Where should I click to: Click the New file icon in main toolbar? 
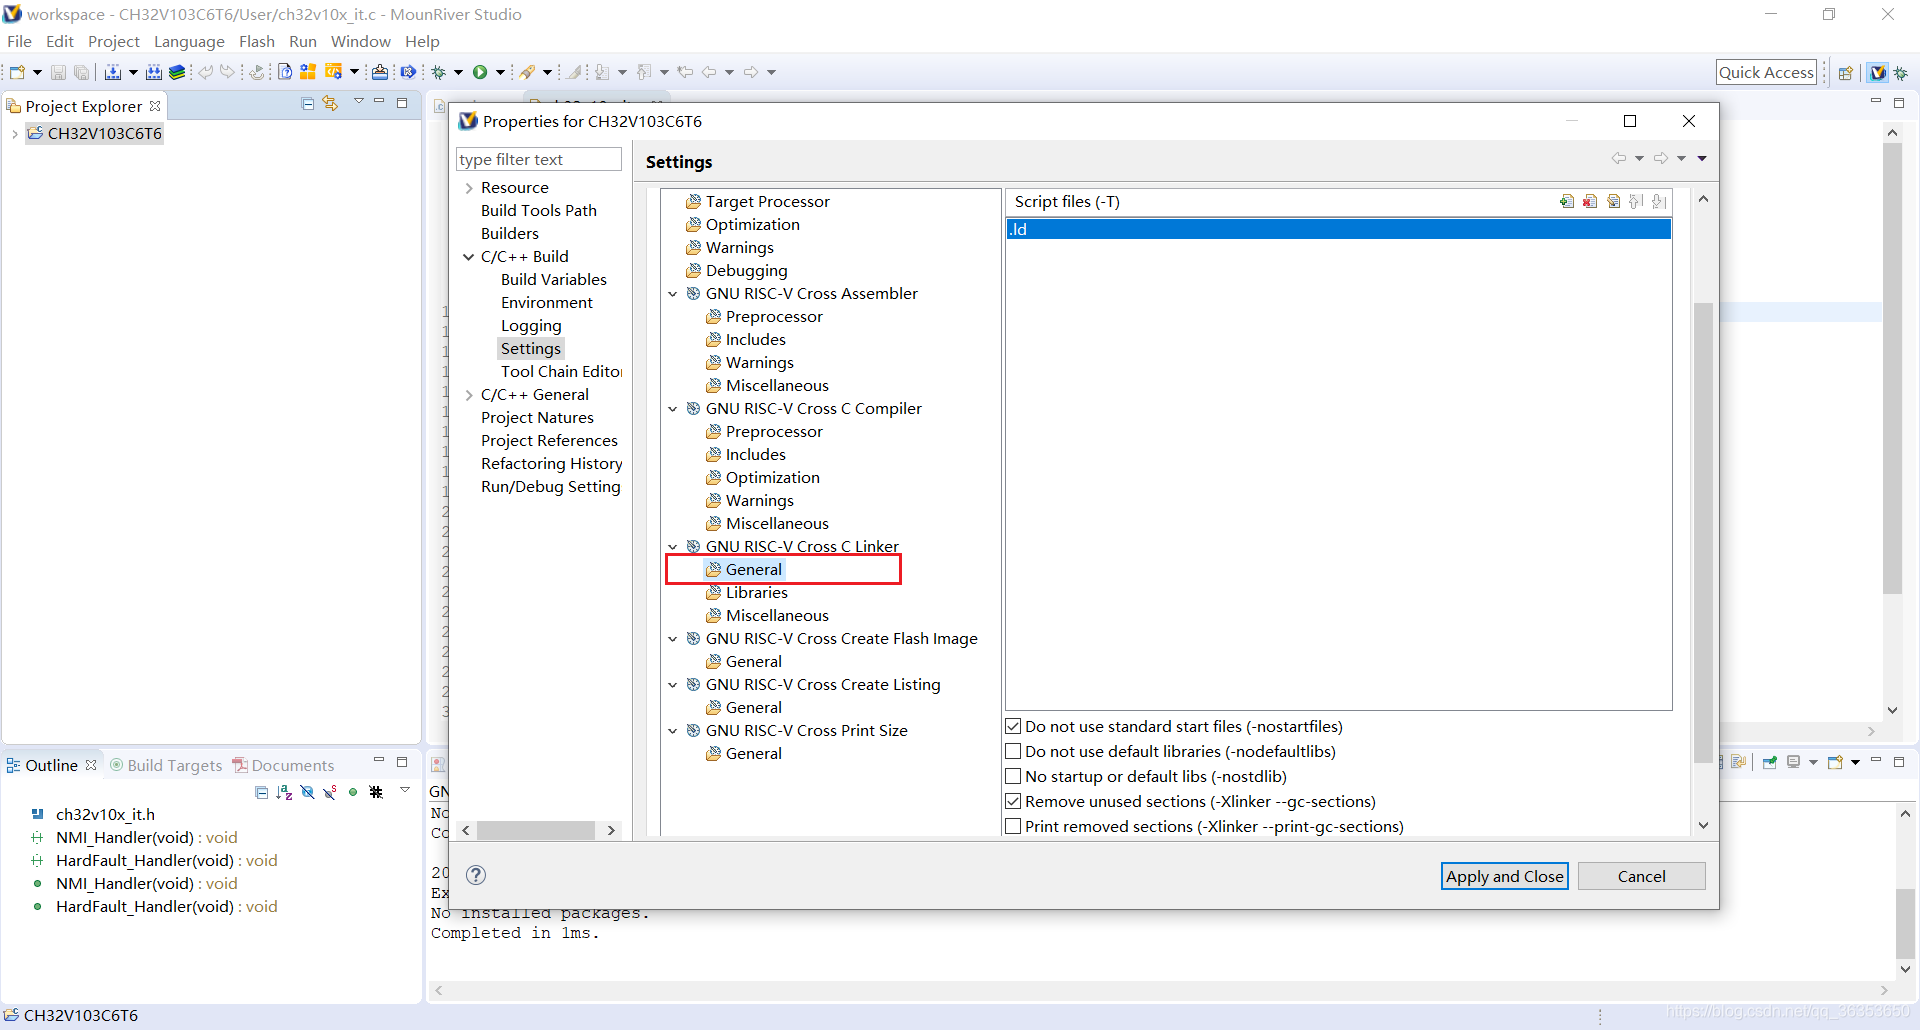pyautogui.click(x=17, y=72)
